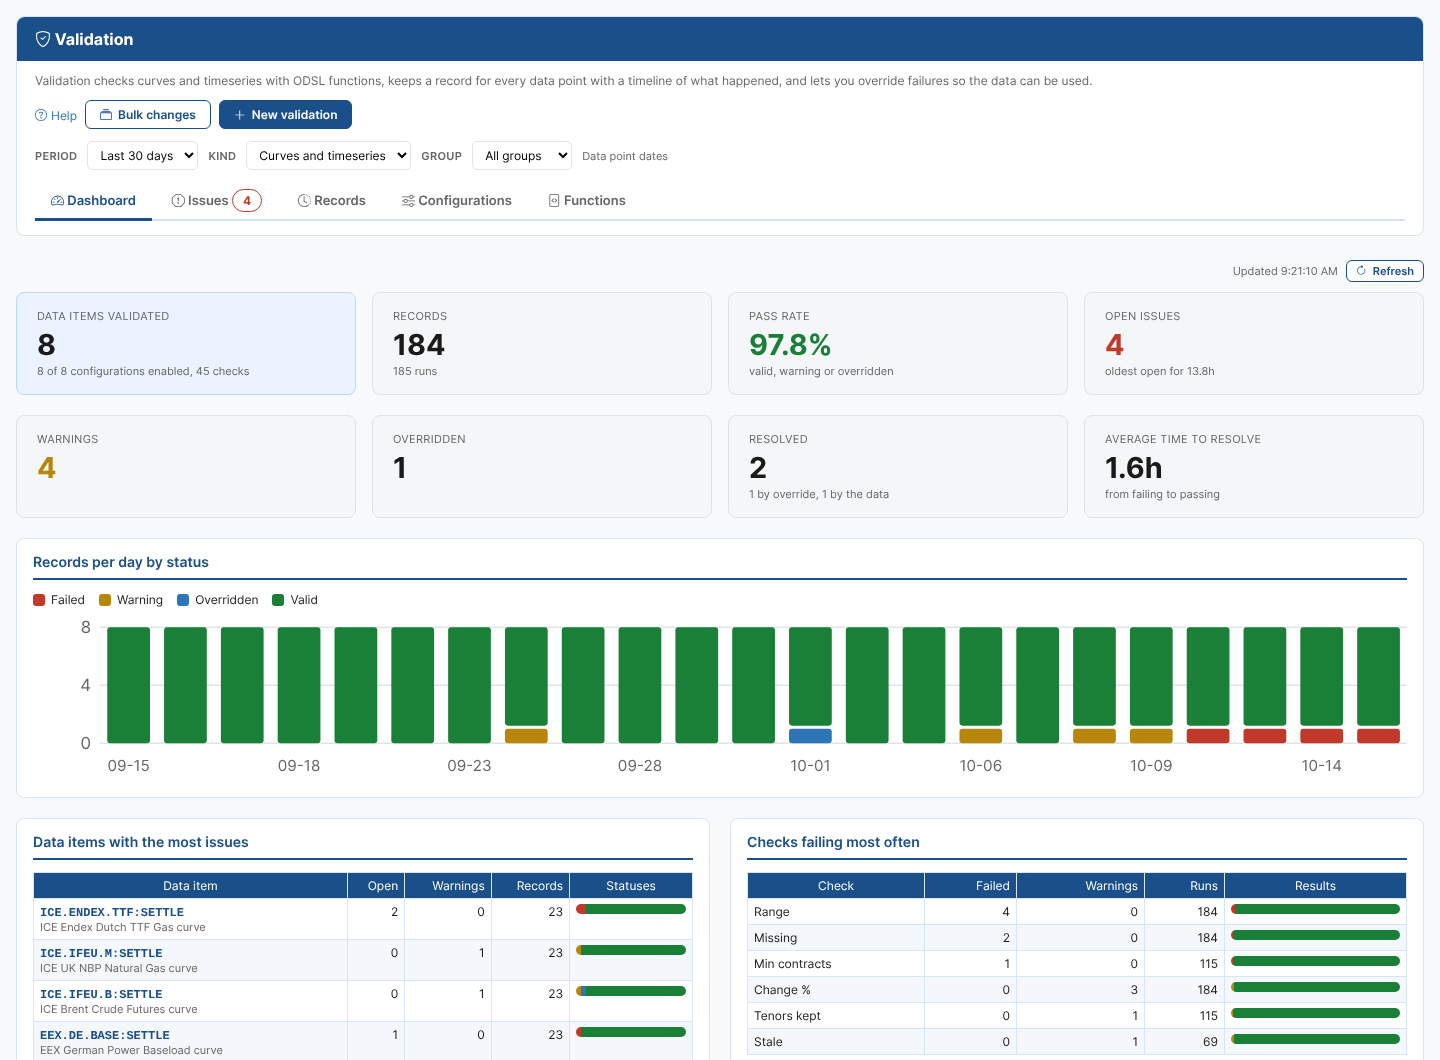Click the Resolved card
Viewport: 1440px width, 1060px height.
pyautogui.click(x=898, y=466)
